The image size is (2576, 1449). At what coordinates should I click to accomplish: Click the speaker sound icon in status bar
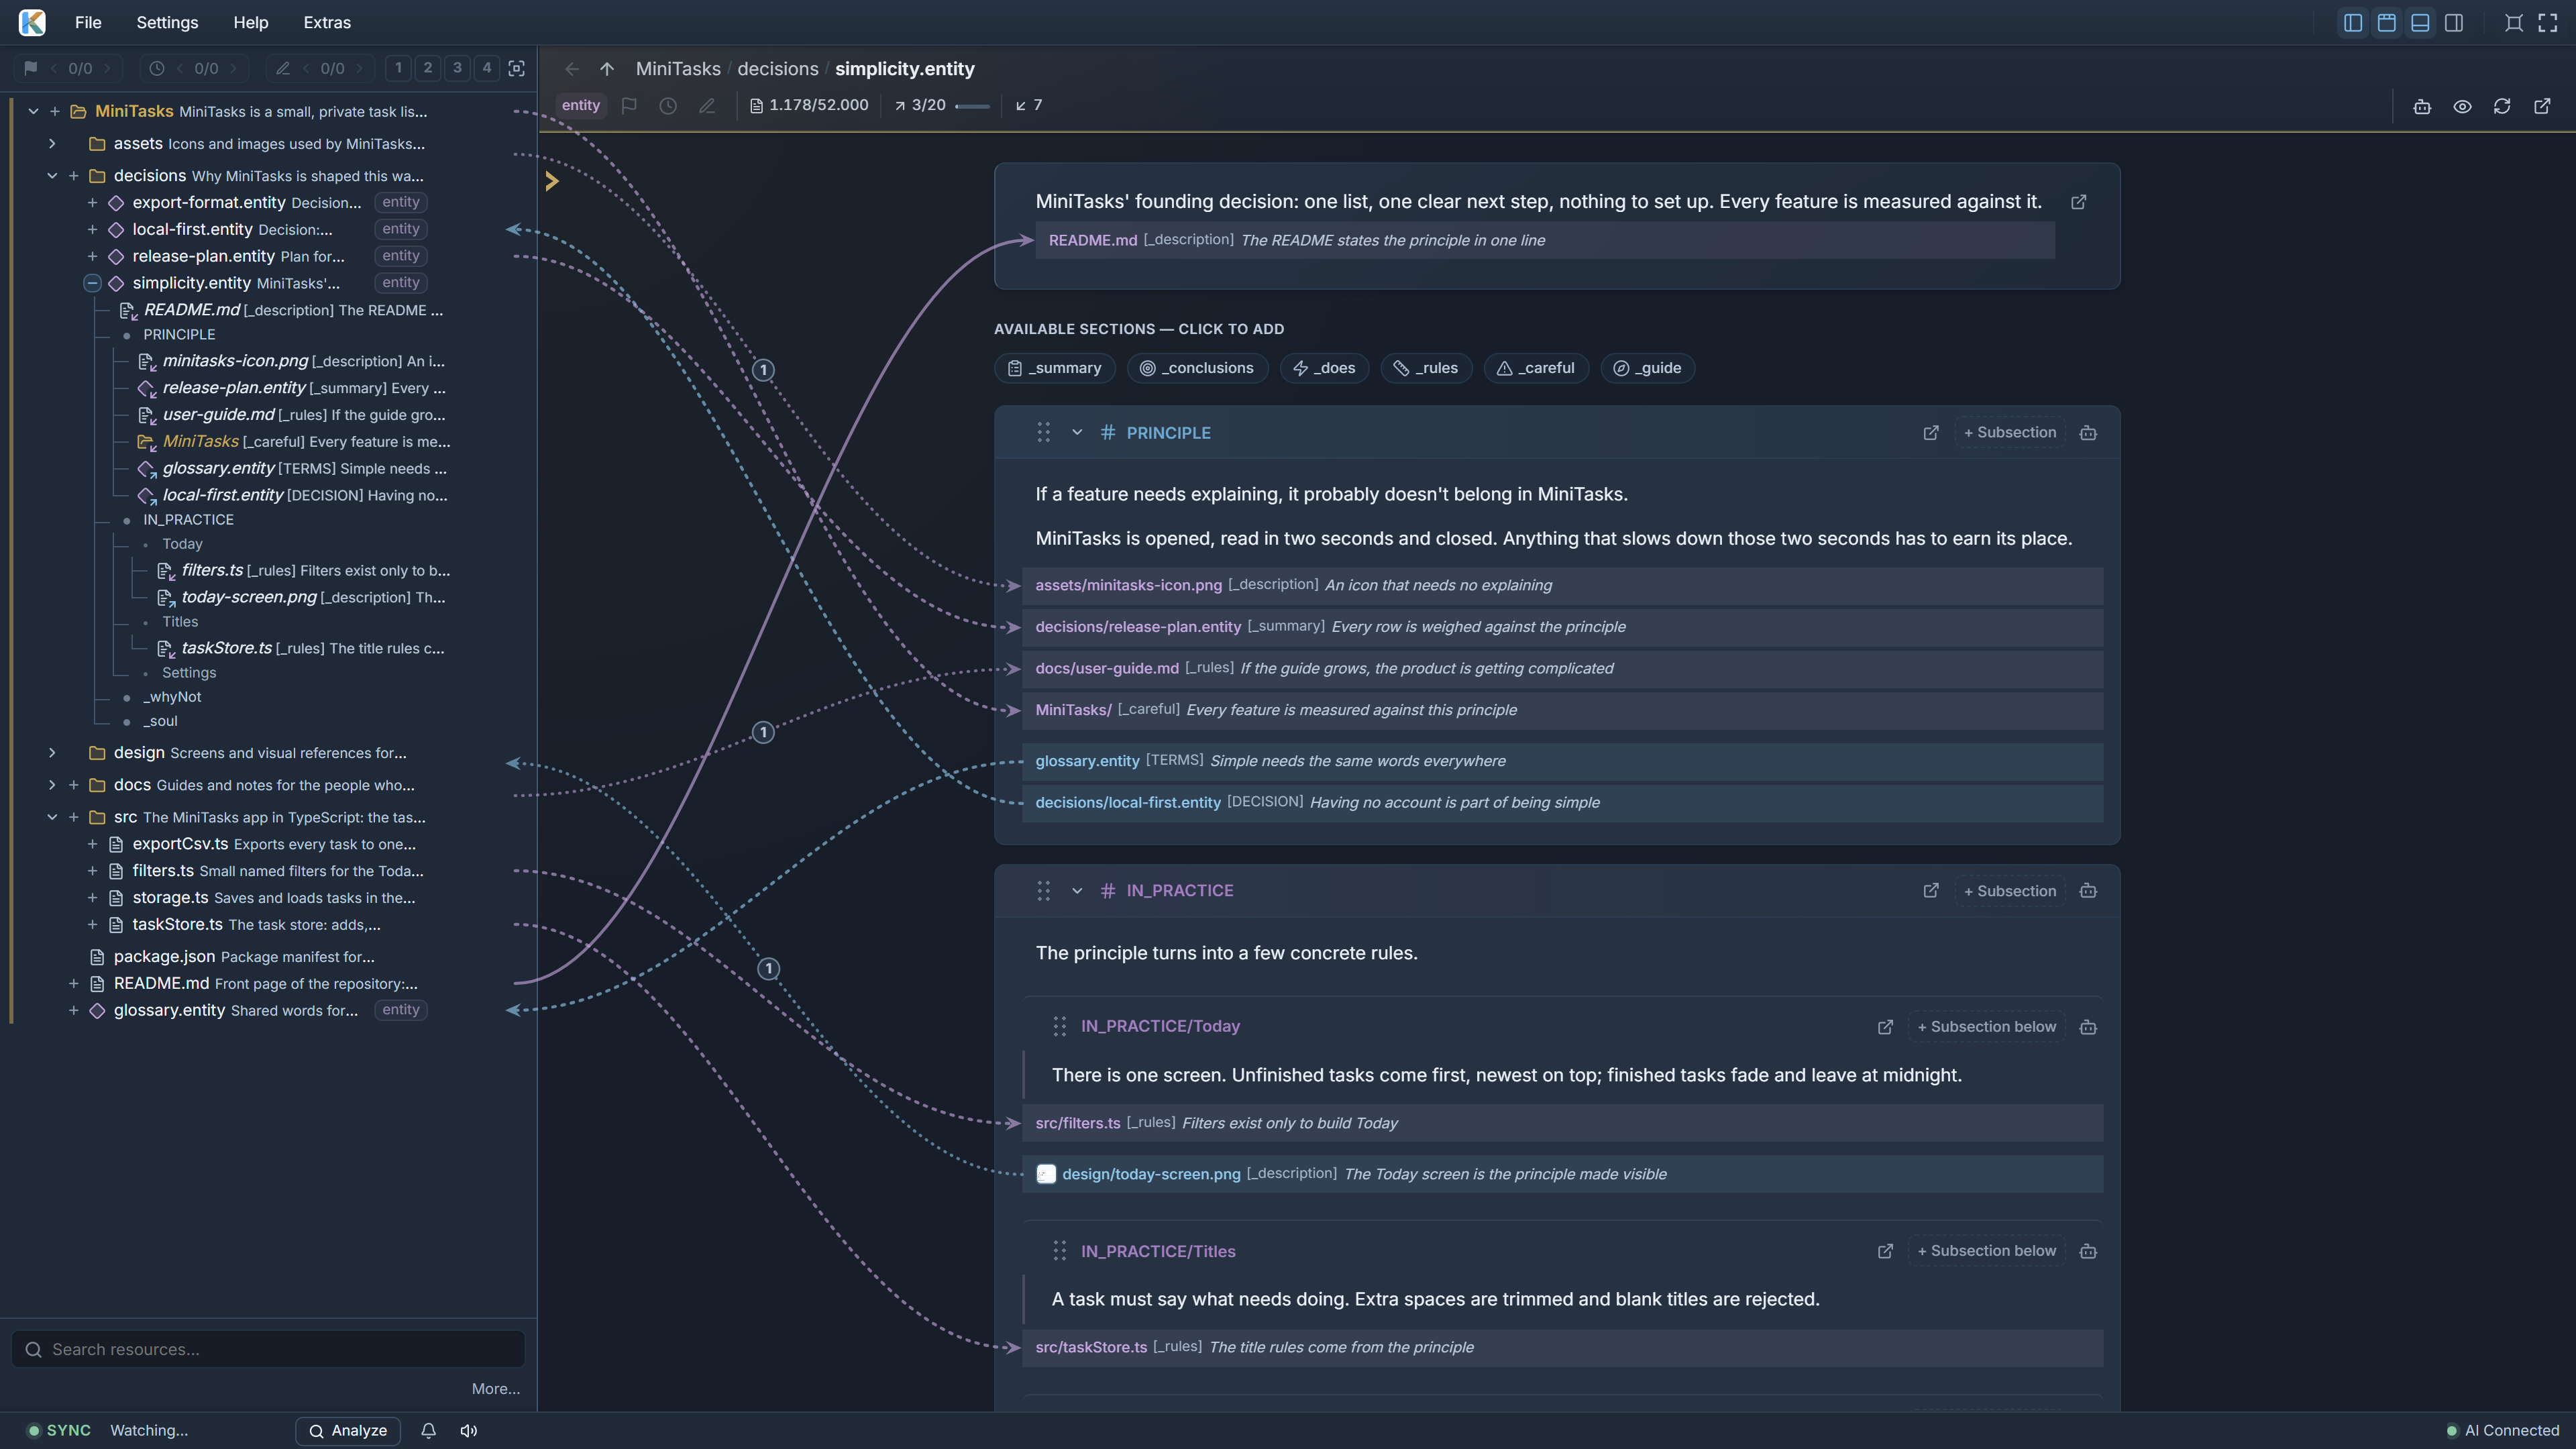pos(469,1431)
